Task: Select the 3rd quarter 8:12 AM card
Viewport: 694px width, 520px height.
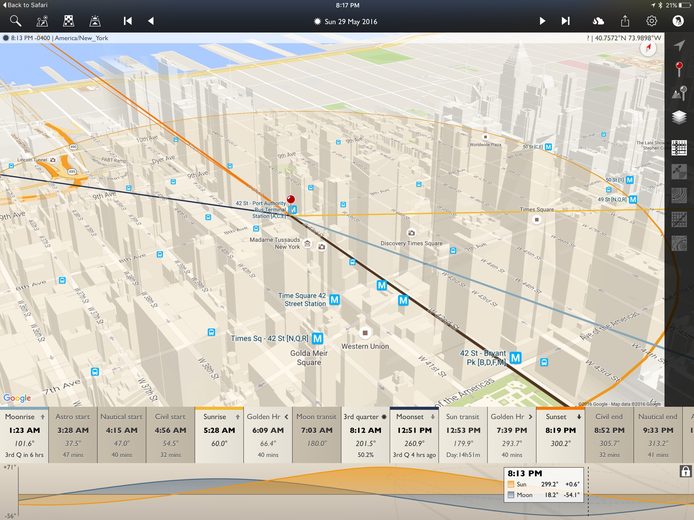Action: 366,435
